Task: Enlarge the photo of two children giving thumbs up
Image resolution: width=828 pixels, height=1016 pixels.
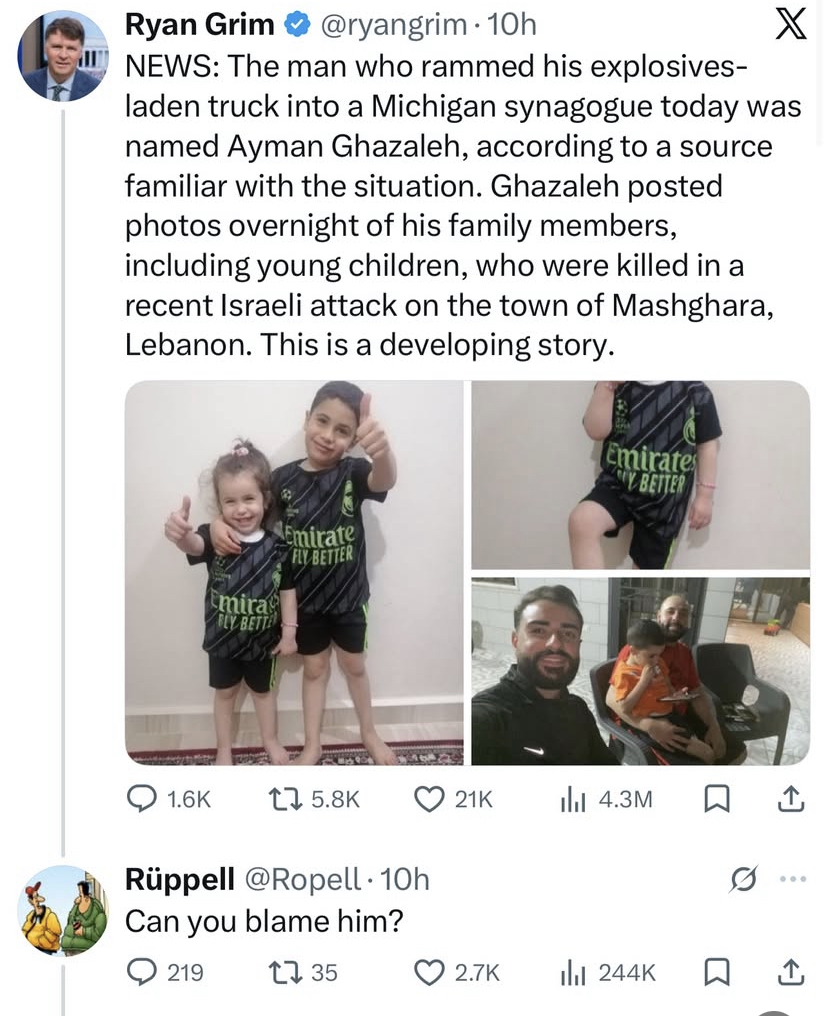Action: coord(294,572)
